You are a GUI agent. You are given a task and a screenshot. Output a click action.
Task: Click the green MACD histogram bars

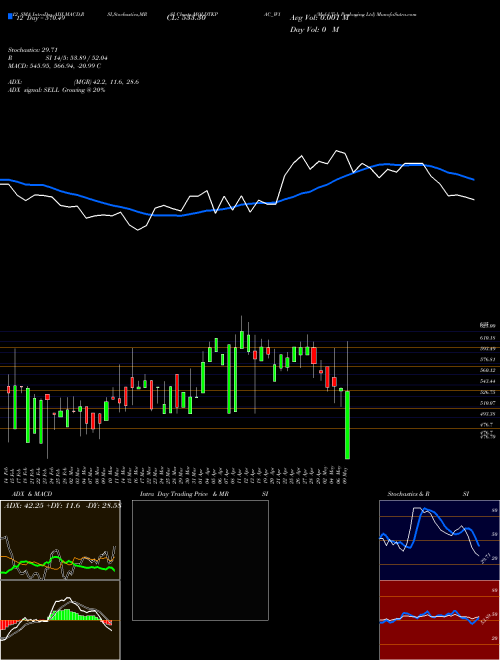pyautogui.click(x=73, y=614)
